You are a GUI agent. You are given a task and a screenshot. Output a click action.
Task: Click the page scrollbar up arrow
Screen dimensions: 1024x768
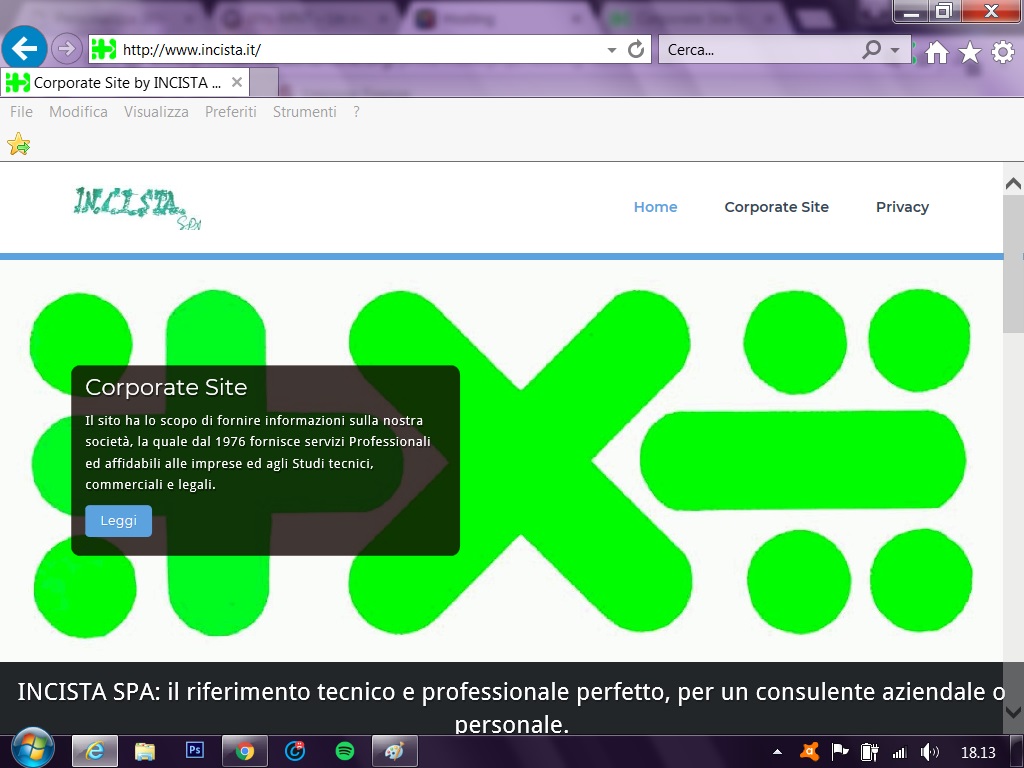pyautogui.click(x=1013, y=184)
